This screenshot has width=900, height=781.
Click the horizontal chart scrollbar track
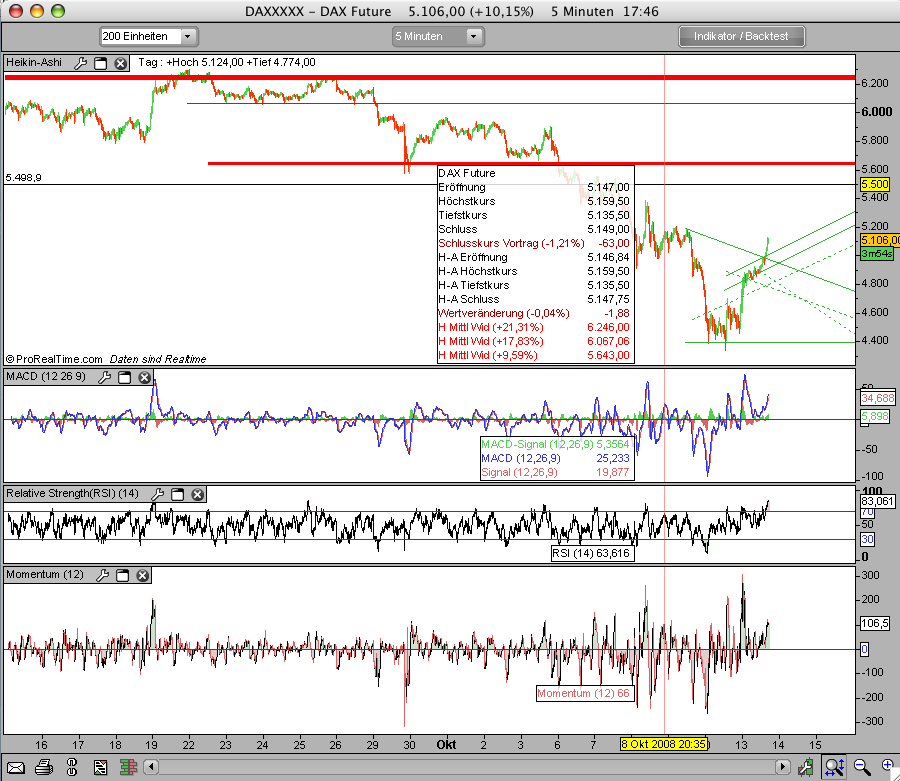point(450,768)
